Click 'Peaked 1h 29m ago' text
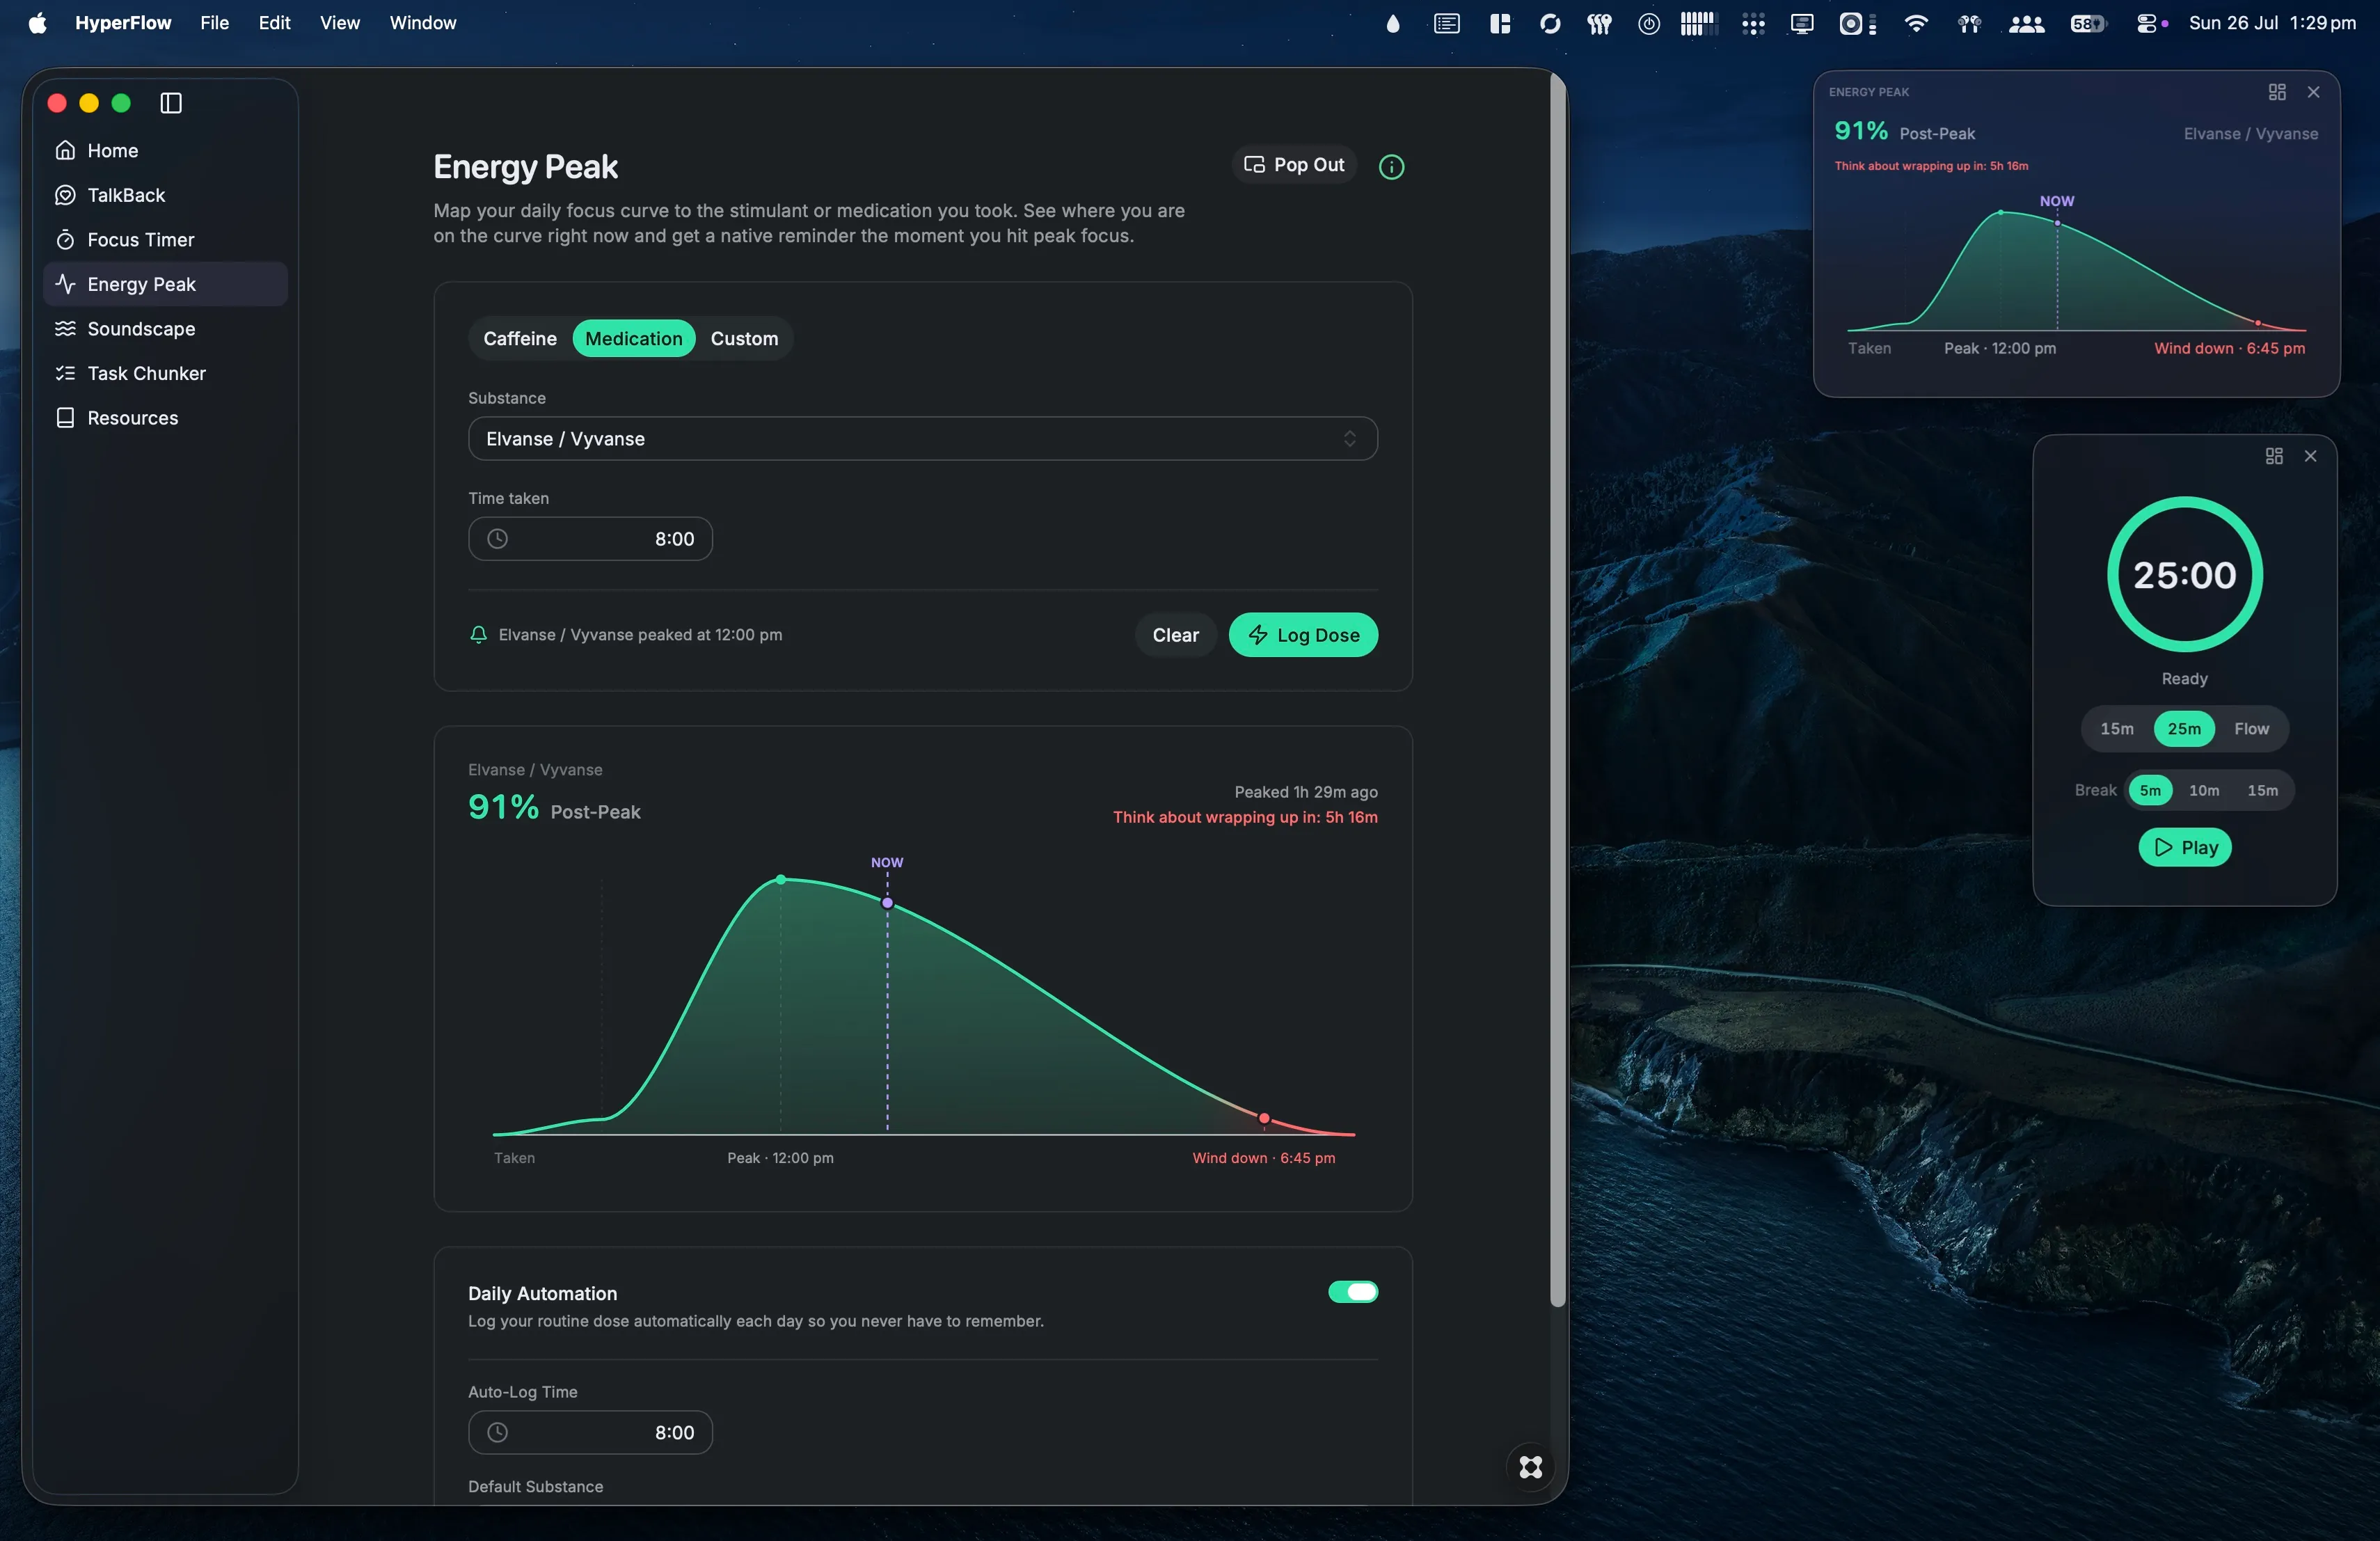Screen dimensions: 2380x1541 pyautogui.click(x=1306, y=792)
